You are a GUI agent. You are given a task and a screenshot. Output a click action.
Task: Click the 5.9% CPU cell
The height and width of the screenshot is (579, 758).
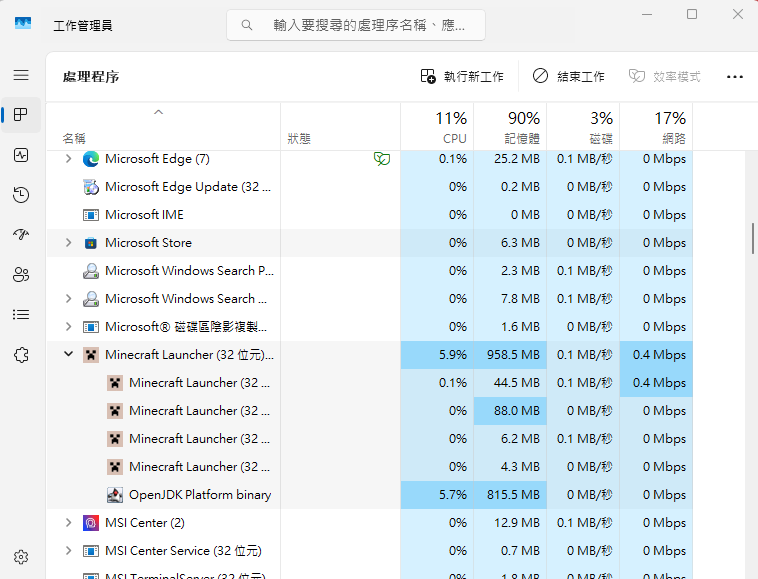[x=437, y=355]
